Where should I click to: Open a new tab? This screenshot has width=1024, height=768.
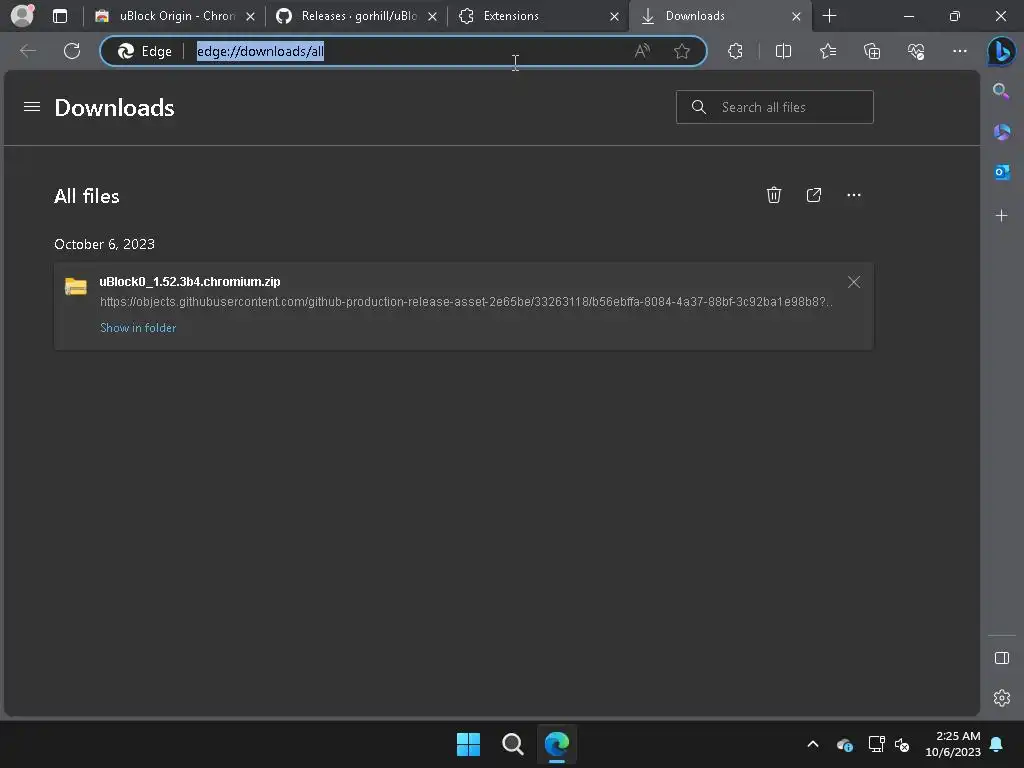[829, 16]
